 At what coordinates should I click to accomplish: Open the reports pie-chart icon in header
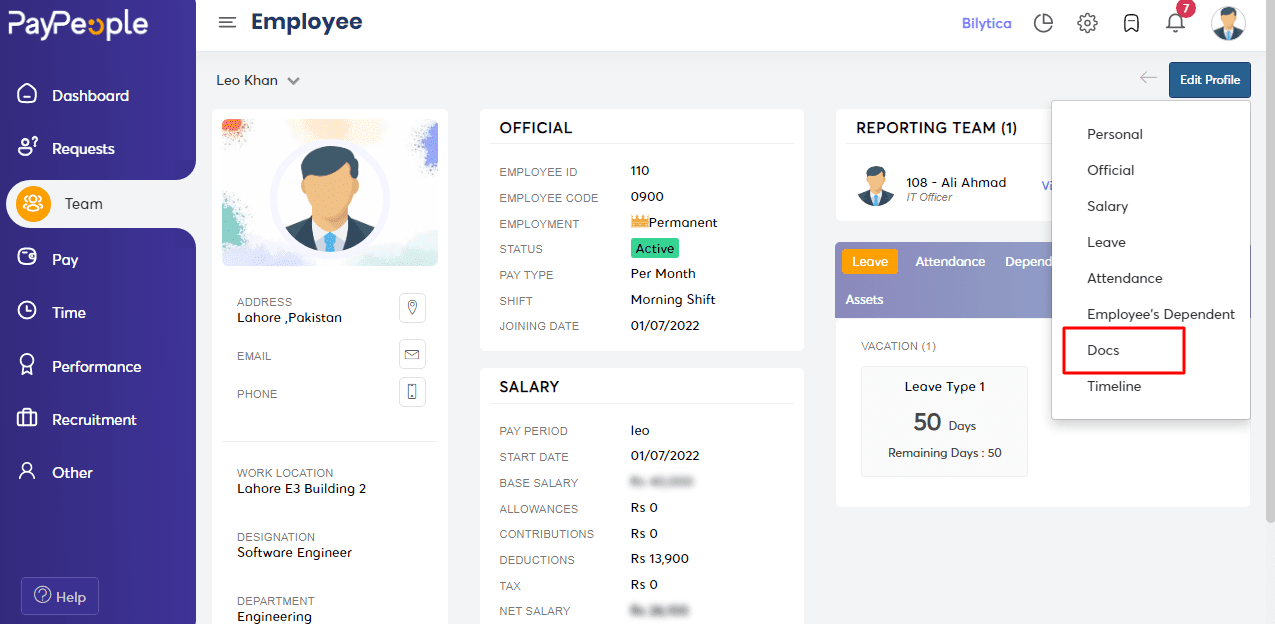(1043, 22)
